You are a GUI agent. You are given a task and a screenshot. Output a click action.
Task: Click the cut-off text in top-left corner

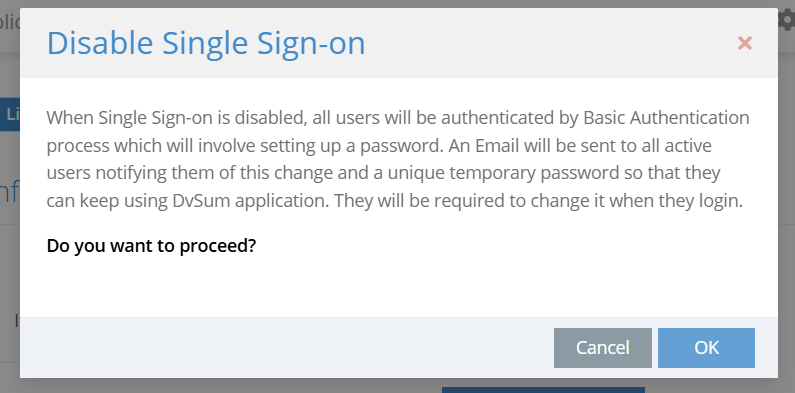click(x=10, y=22)
